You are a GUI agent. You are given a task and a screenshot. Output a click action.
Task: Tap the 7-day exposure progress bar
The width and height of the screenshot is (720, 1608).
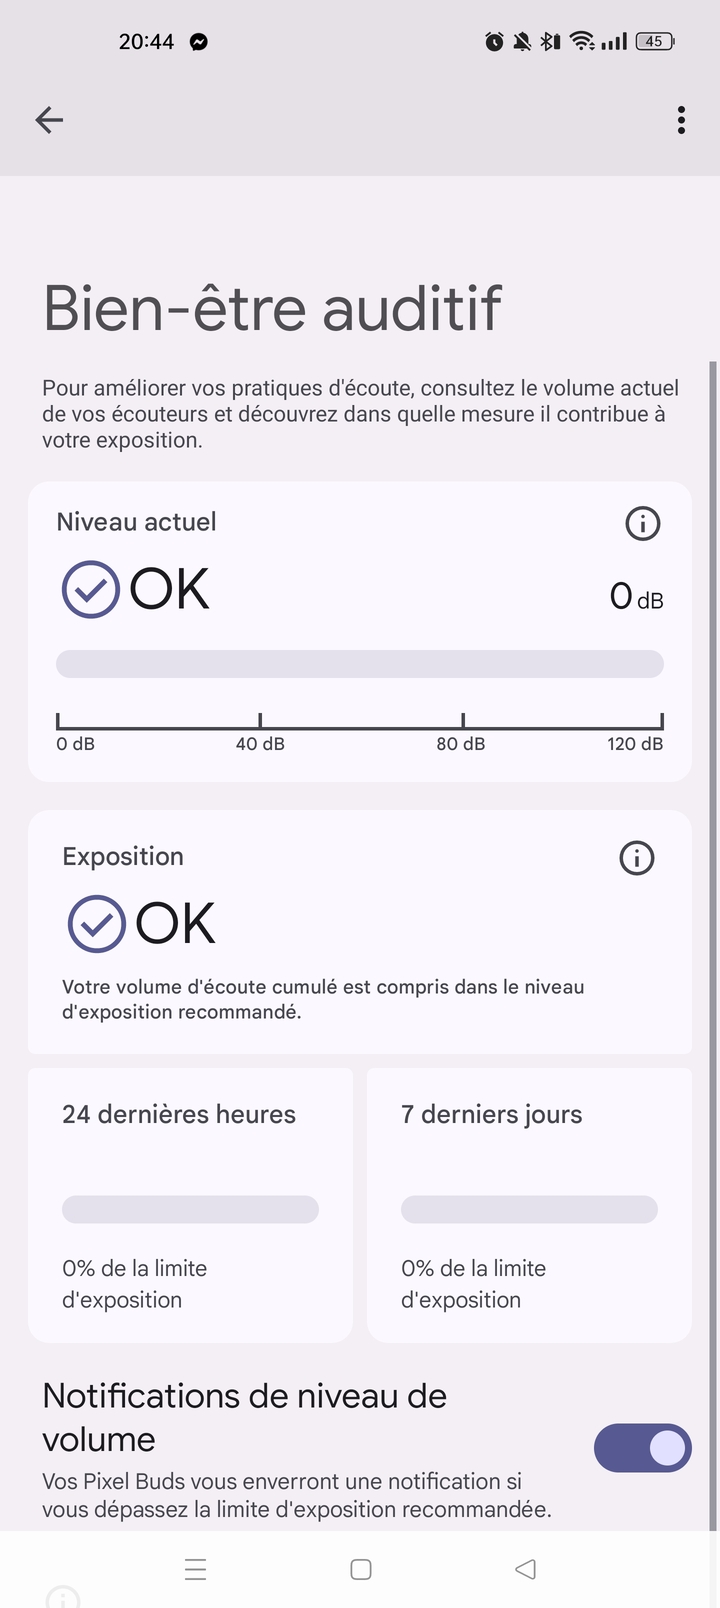pyautogui.click(x=529, y=1209)
